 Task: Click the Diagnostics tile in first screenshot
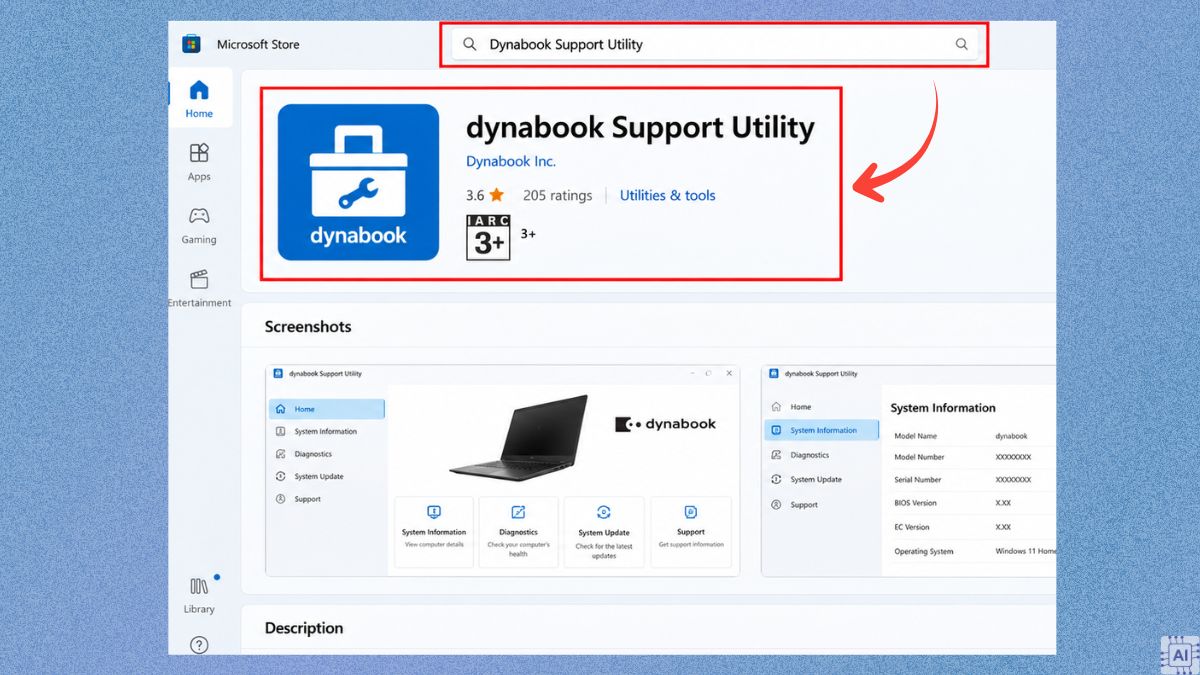point(518,532)
